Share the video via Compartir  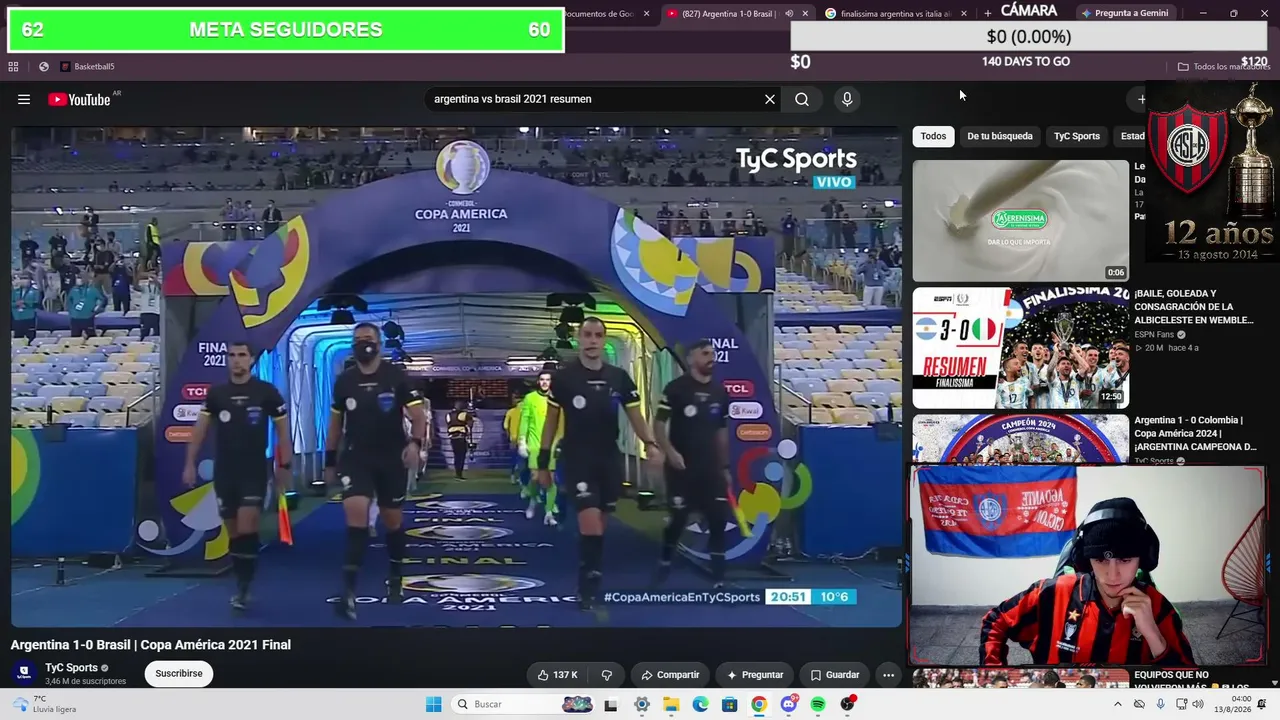click(x=670, y=675)
